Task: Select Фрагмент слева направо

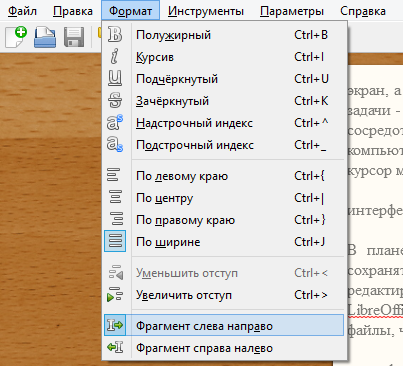Action: click(224, 325)
